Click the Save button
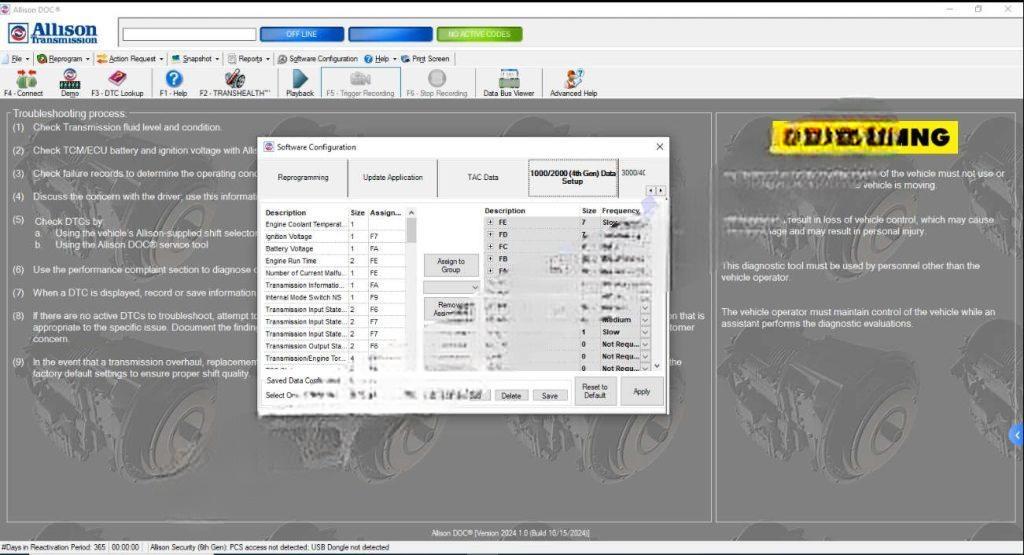Image resolution: width=1024 pixels, height=555 pixels. [550, 396]
